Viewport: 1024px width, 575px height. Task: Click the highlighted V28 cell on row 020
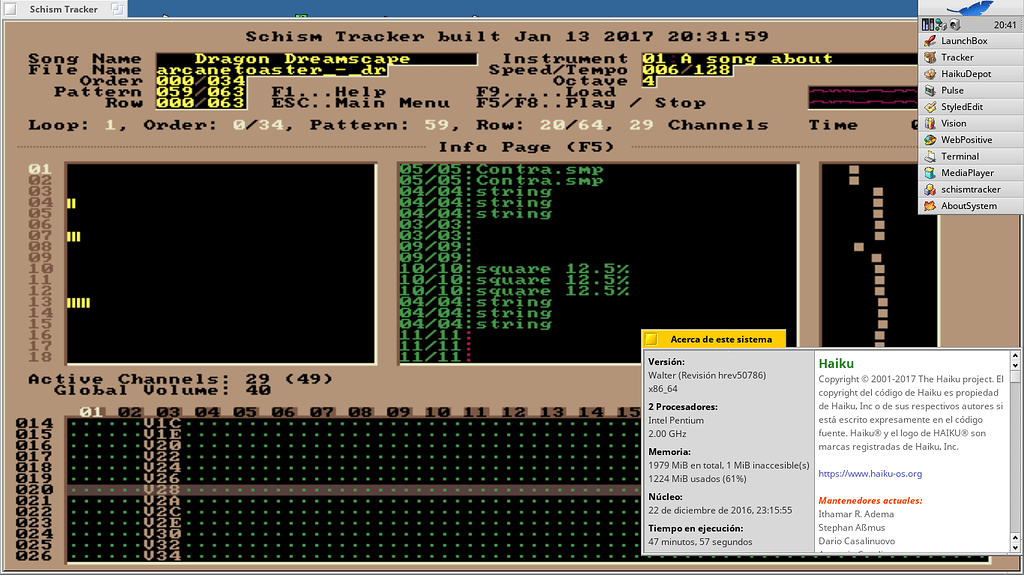pyautogui.click(x=163, y=490)
